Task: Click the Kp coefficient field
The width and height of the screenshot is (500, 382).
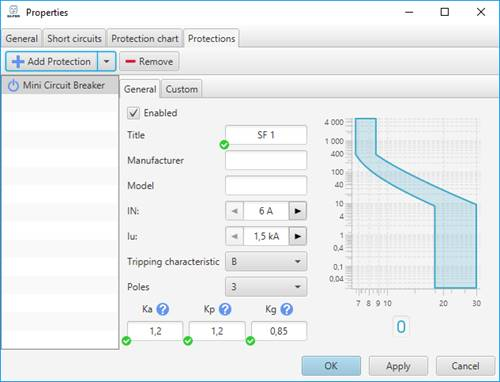Action: [217, 331]
